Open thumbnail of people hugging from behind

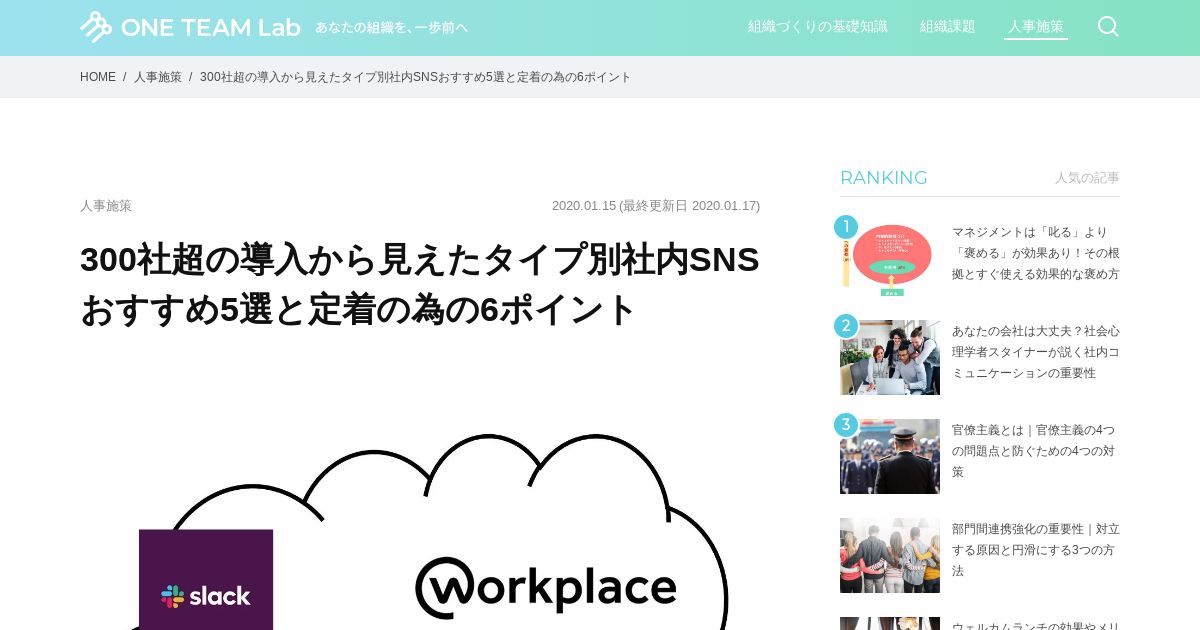click(890, 555)
